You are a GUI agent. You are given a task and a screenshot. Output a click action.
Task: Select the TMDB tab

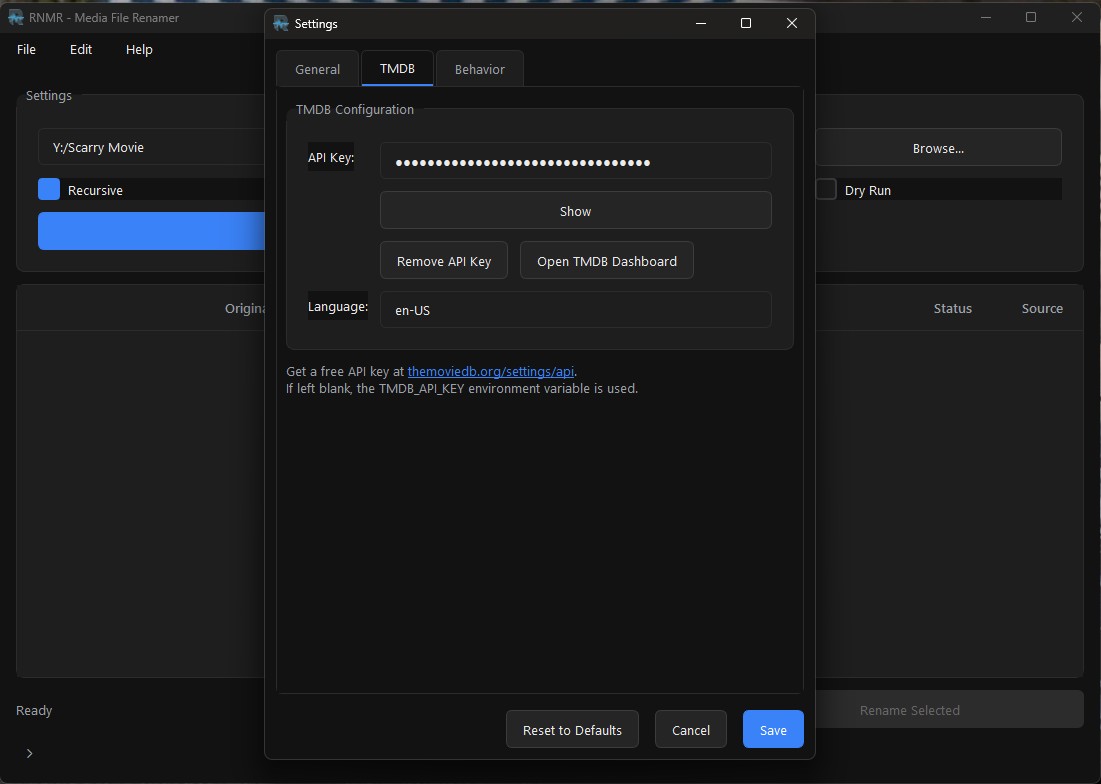pos(397,69)
